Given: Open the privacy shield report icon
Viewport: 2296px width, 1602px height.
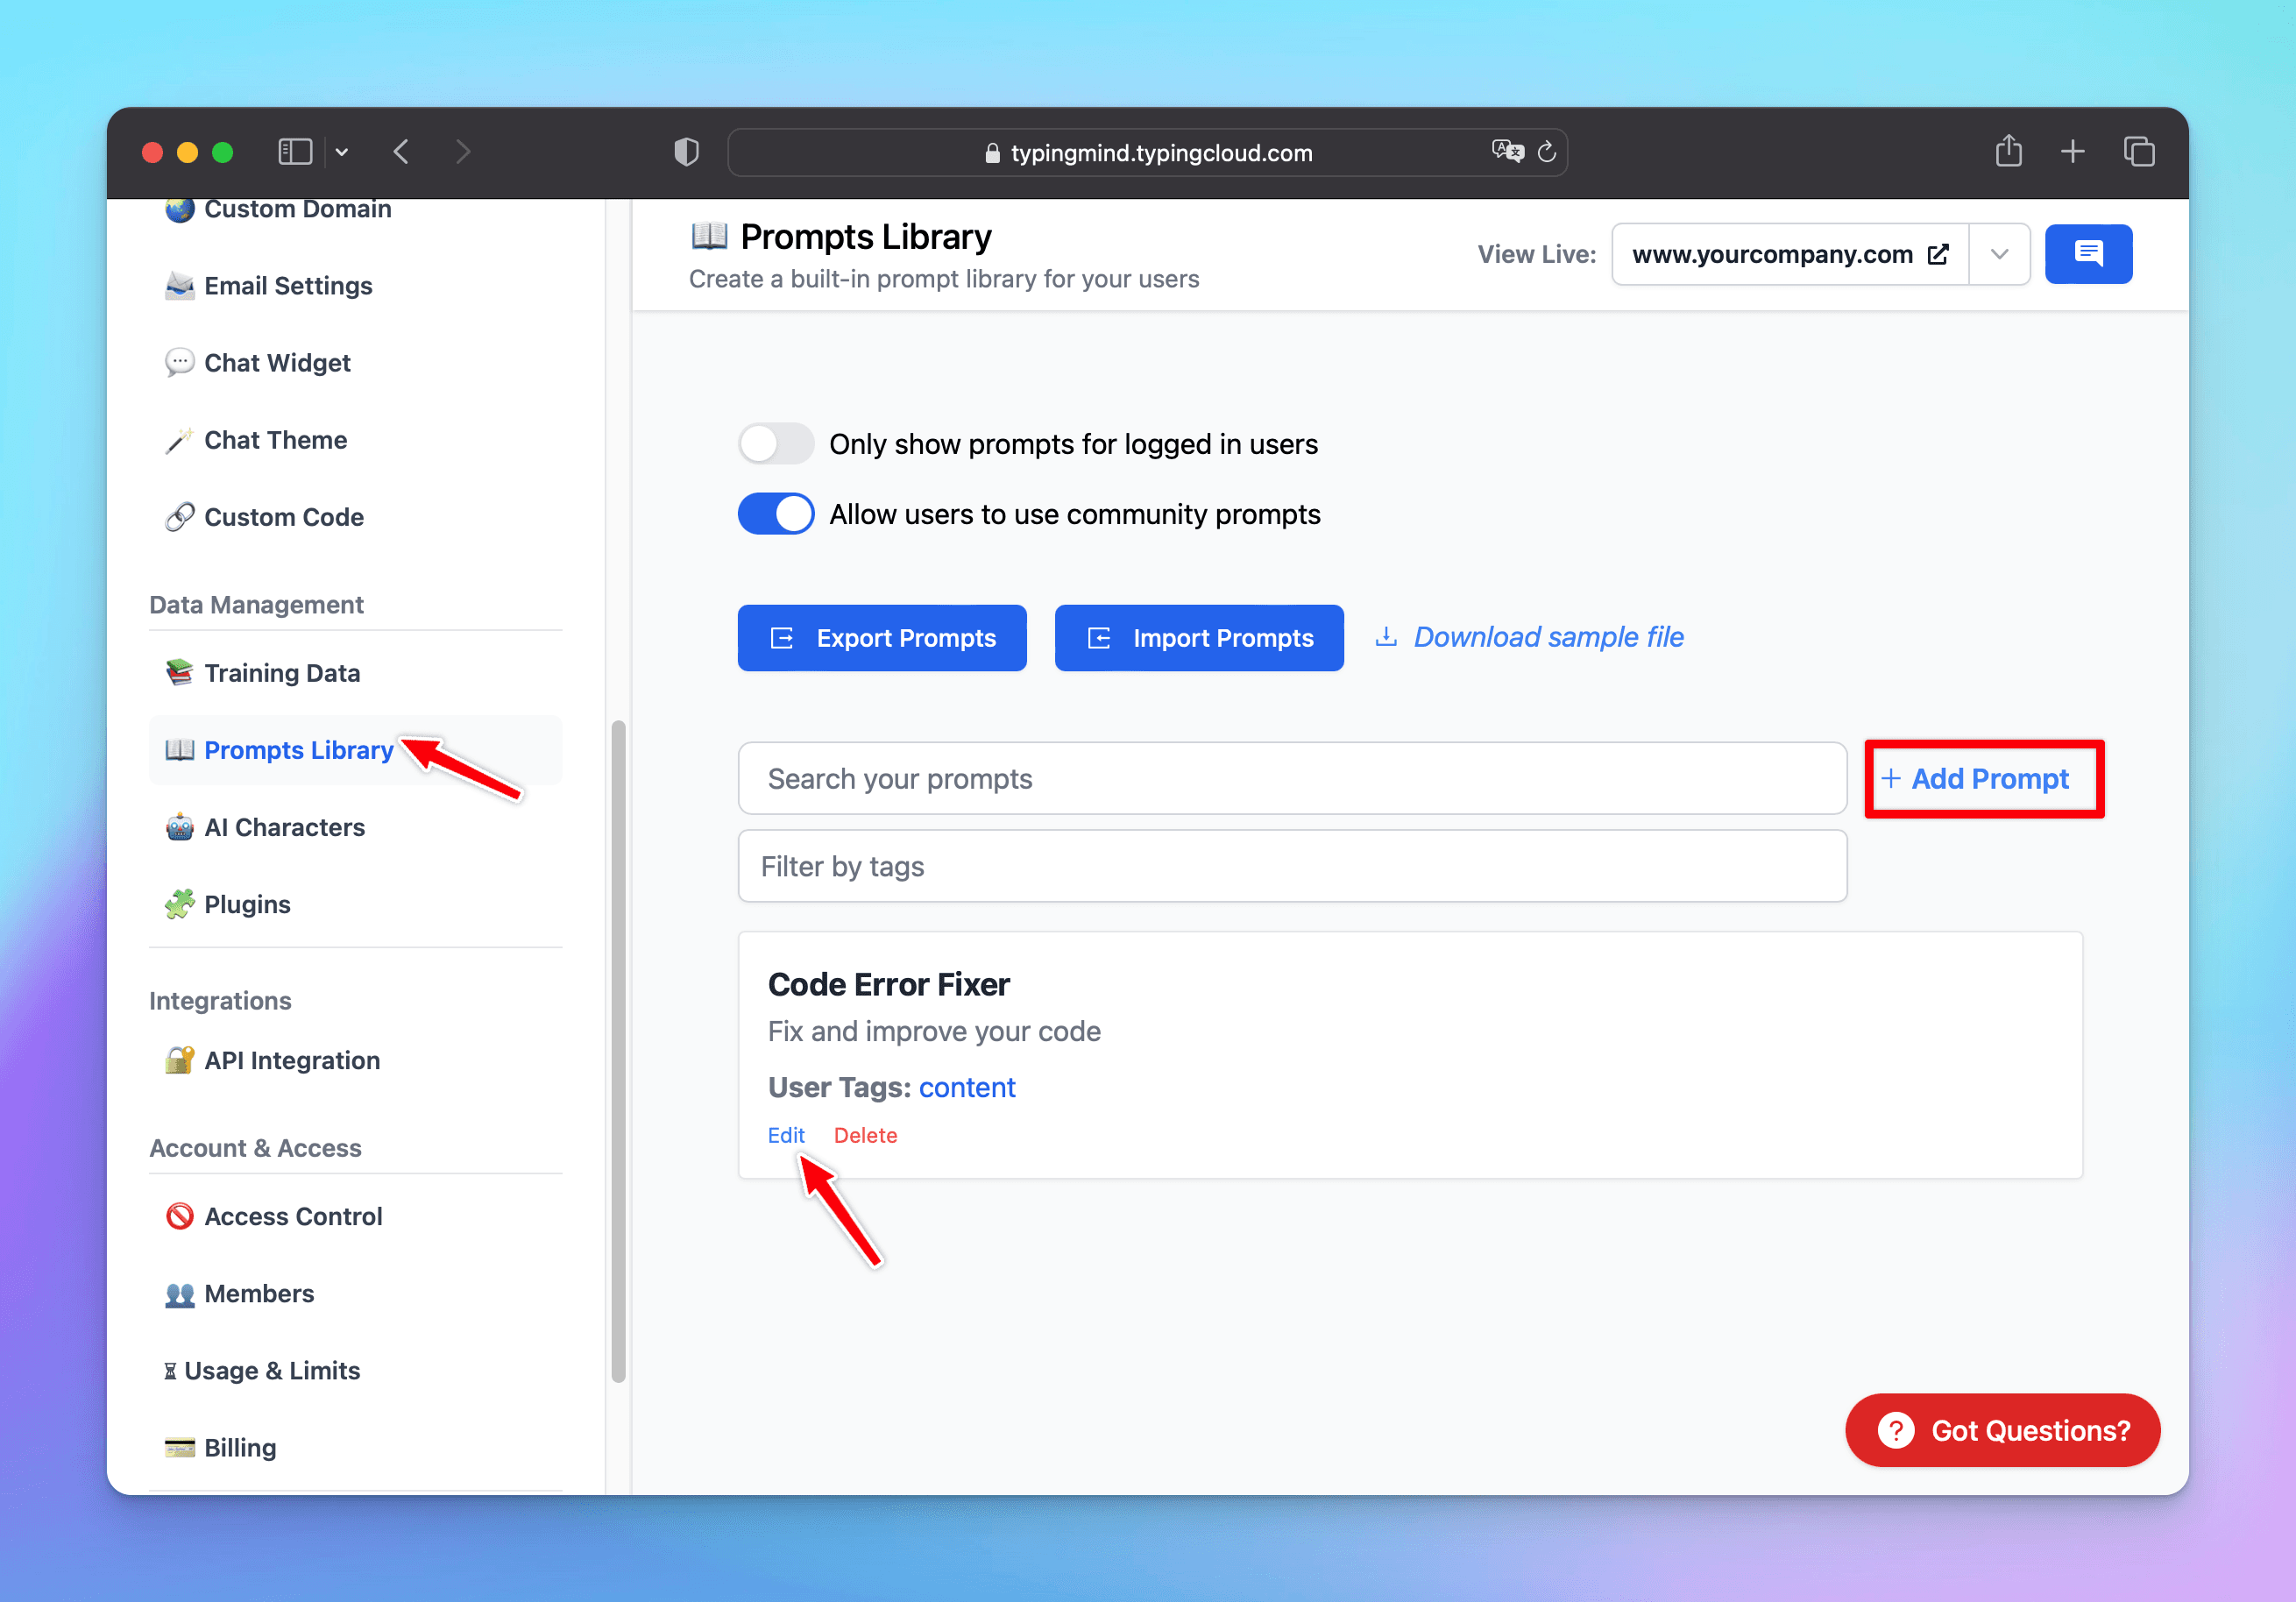Looking at the screenshot, I should (x=686, y=152).
